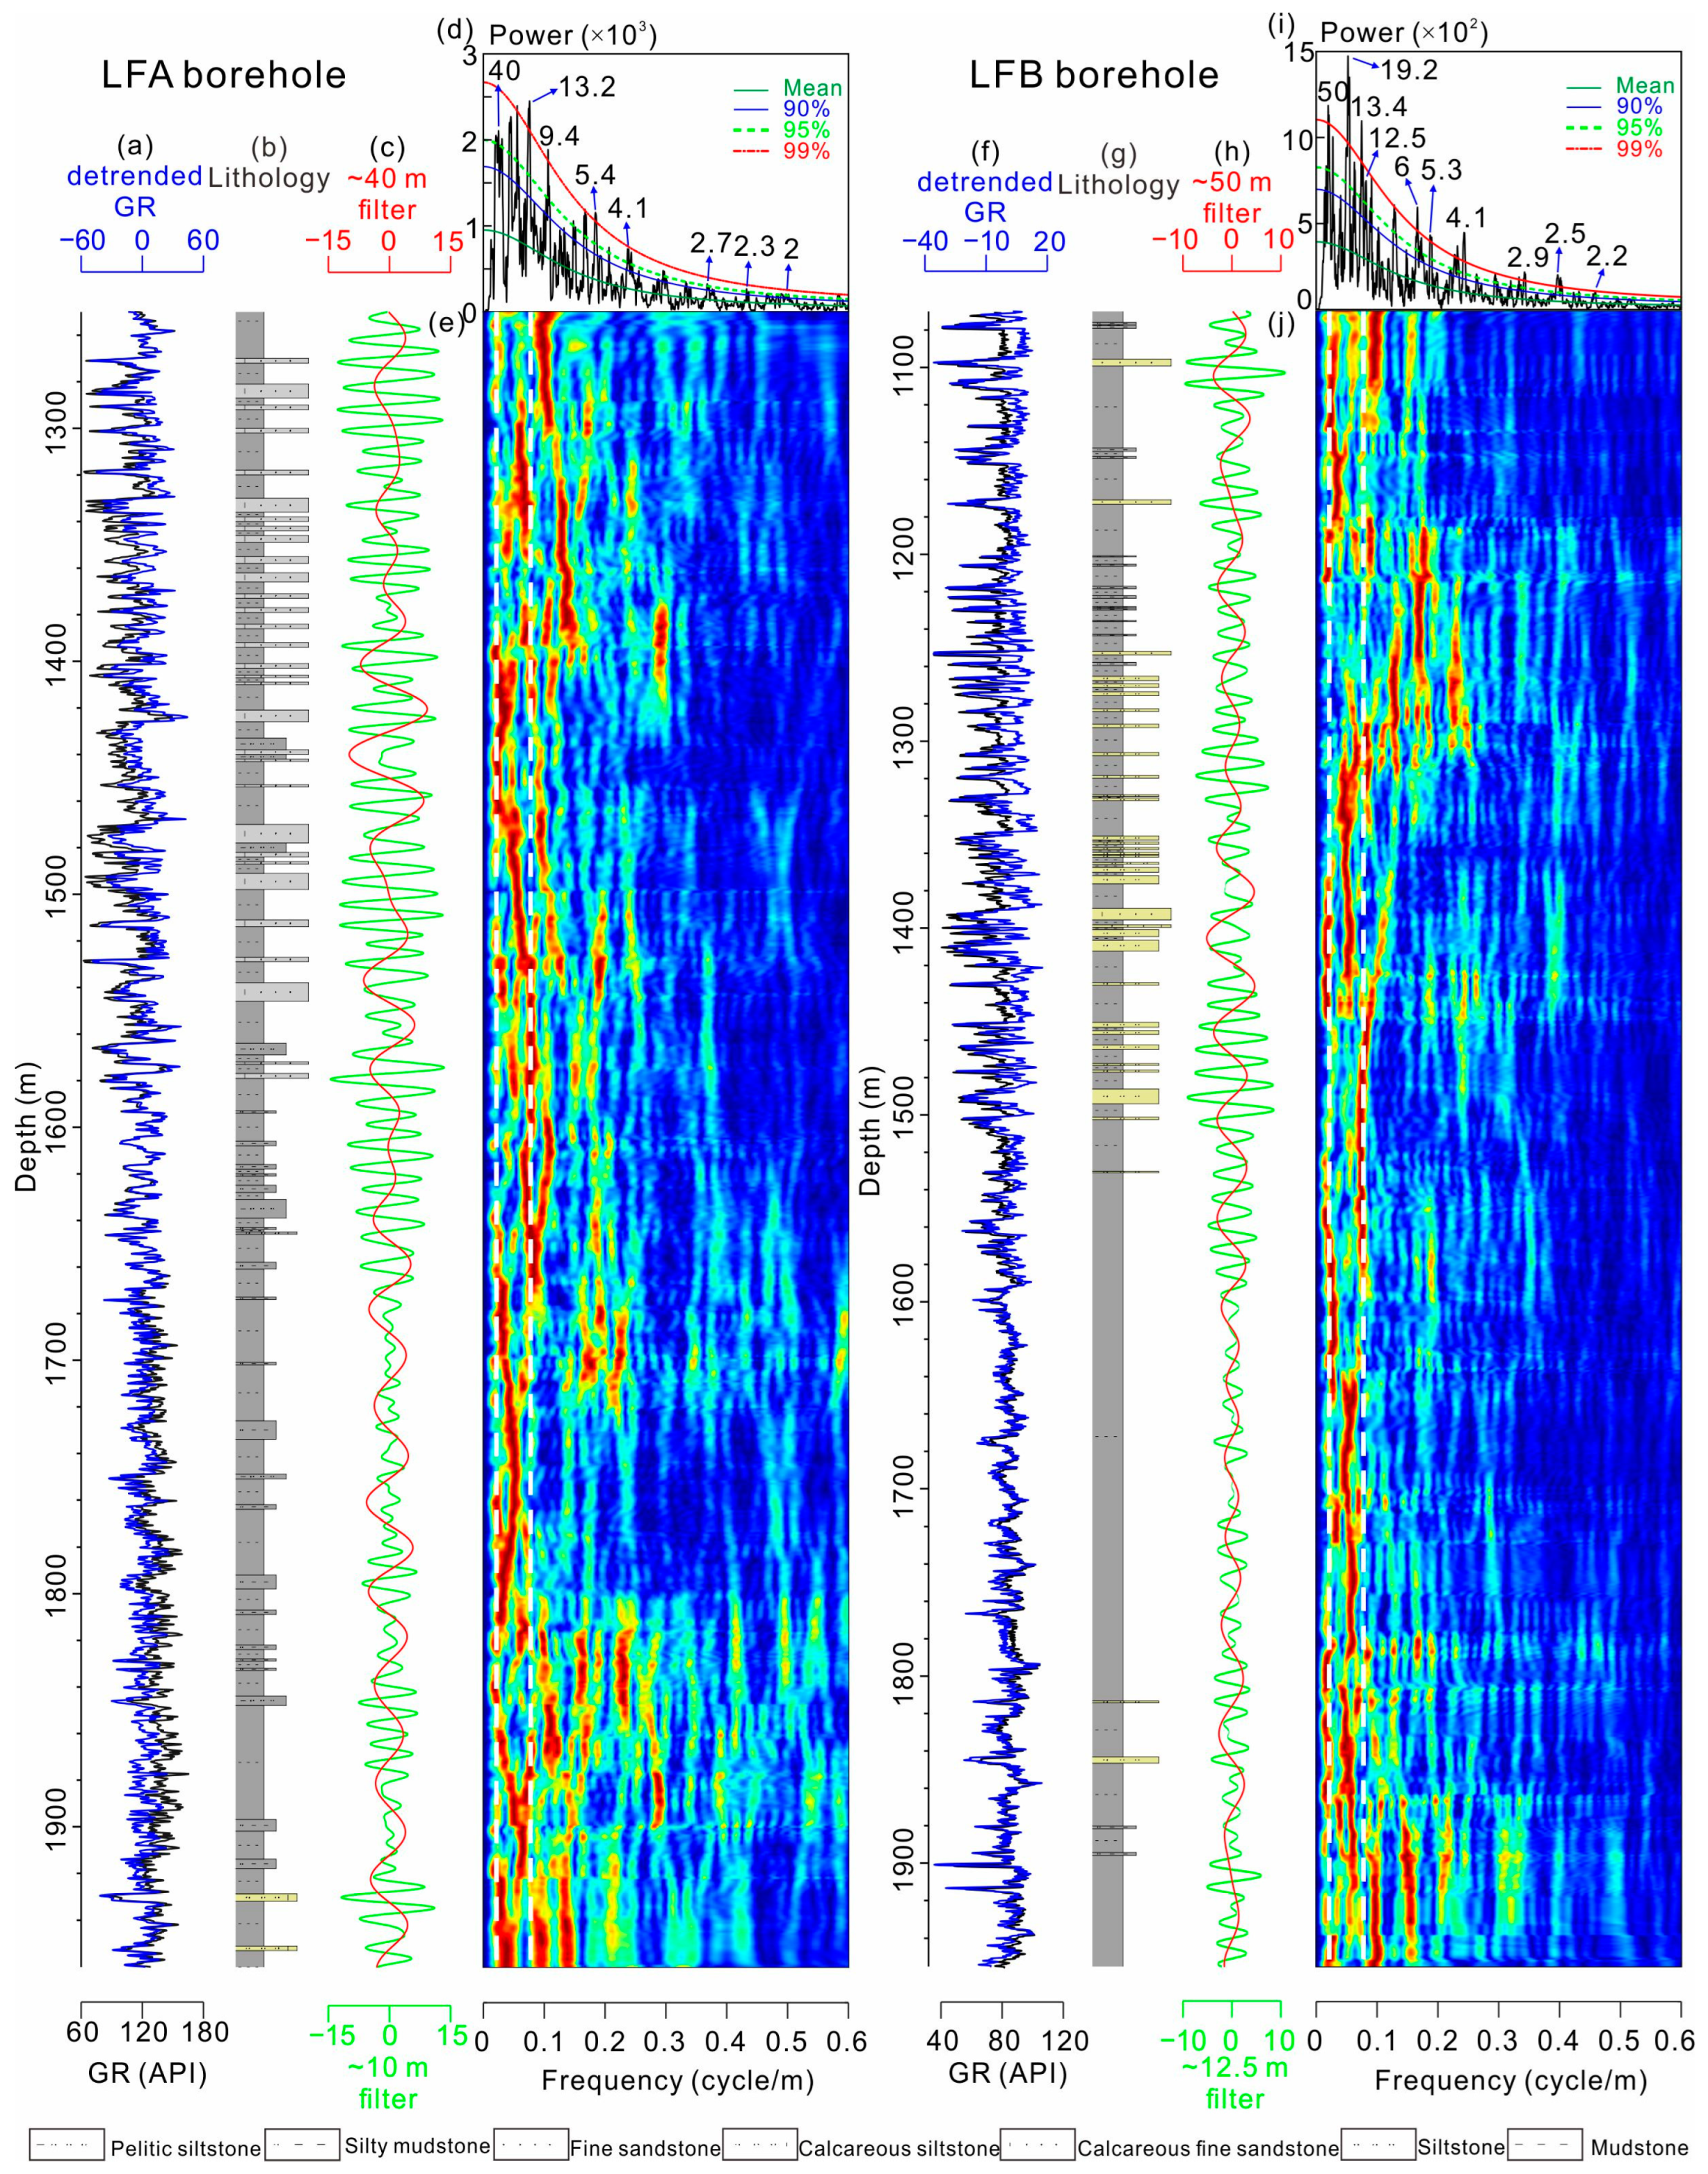Click the Mudstone legend pattern box
Viewport: 1708px width, 2174px height.
[1544, 2145]
